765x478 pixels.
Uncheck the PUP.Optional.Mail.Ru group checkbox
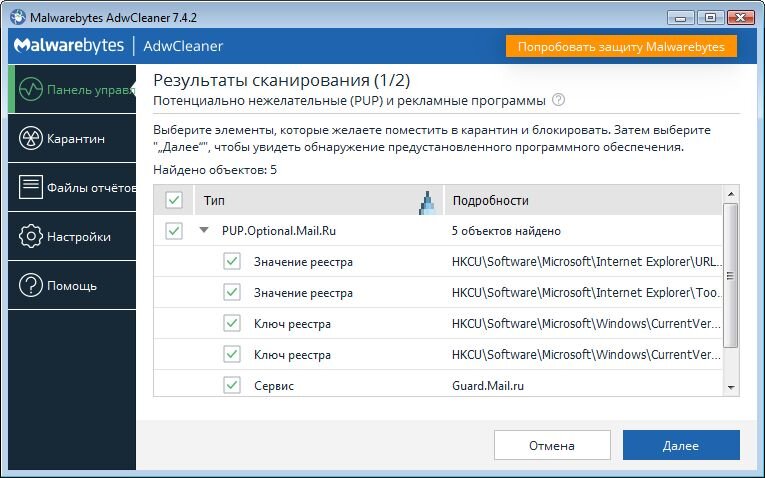click(x=174, y=231)
